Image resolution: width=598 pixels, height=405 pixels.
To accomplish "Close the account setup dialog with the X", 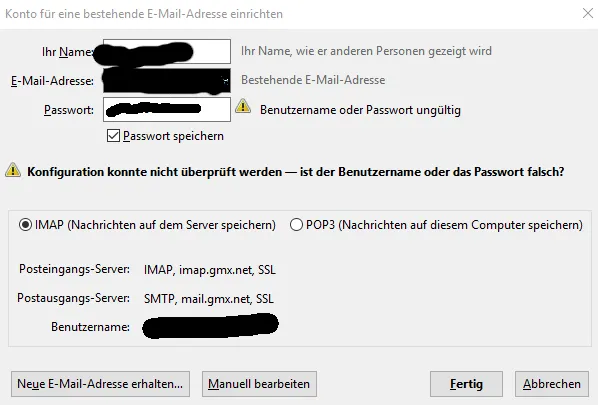I will pyautogui.click(x=588, y=13).
